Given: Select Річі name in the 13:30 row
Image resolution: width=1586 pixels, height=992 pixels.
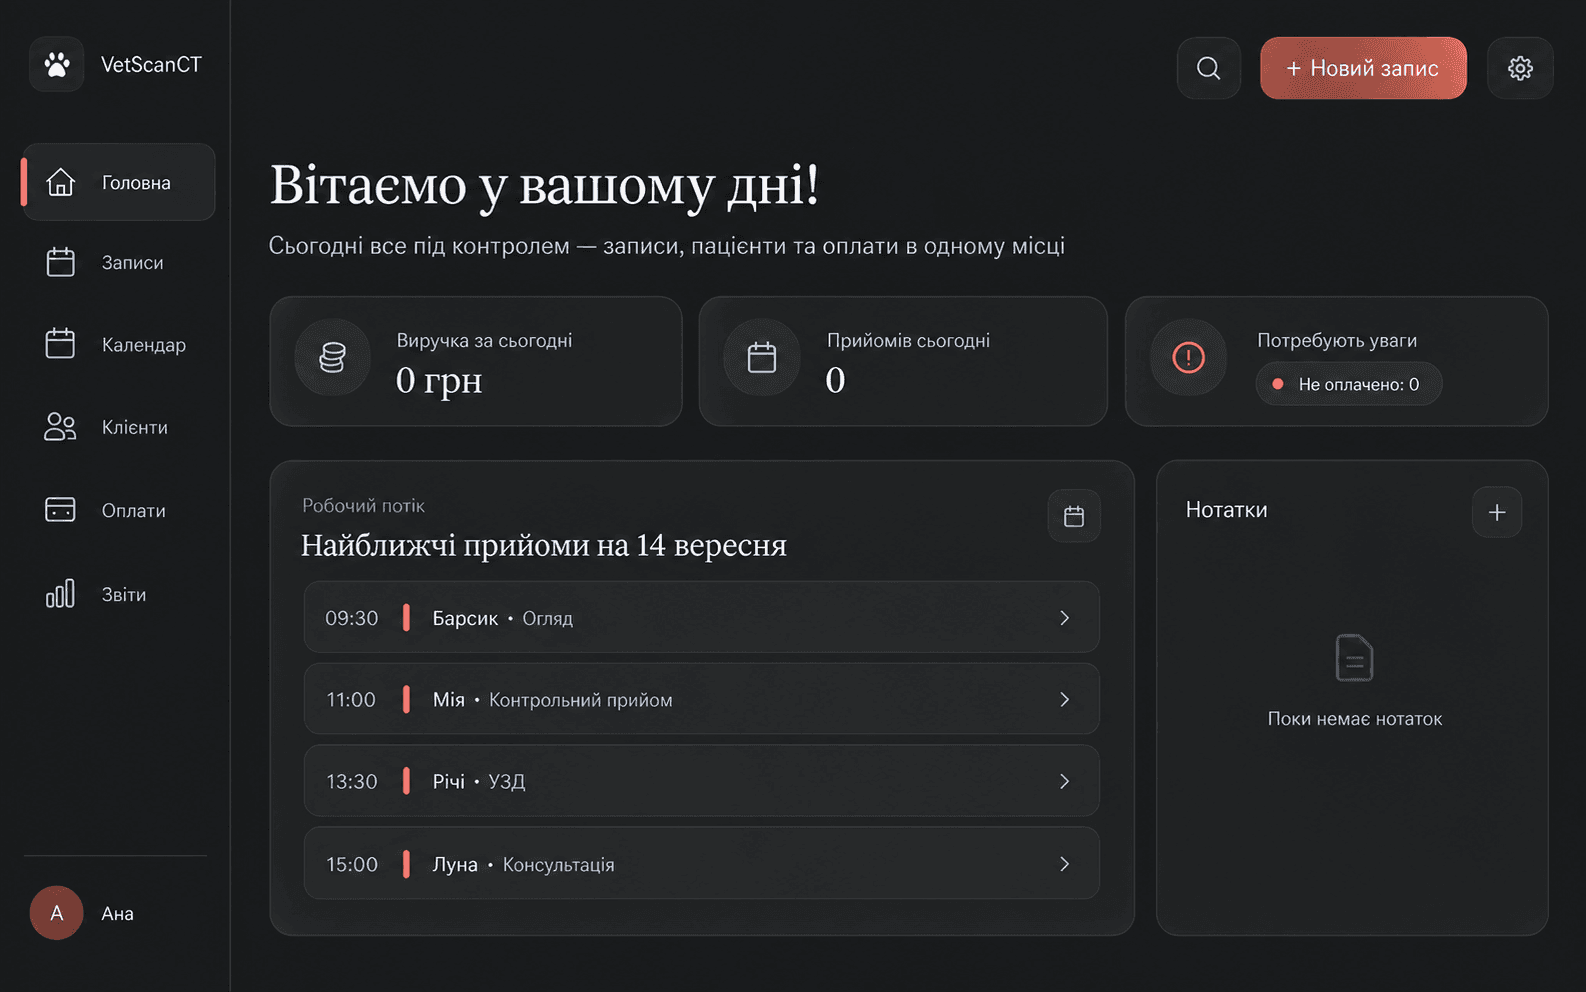Looking at the screenshot, I should (x=449, y=781).
